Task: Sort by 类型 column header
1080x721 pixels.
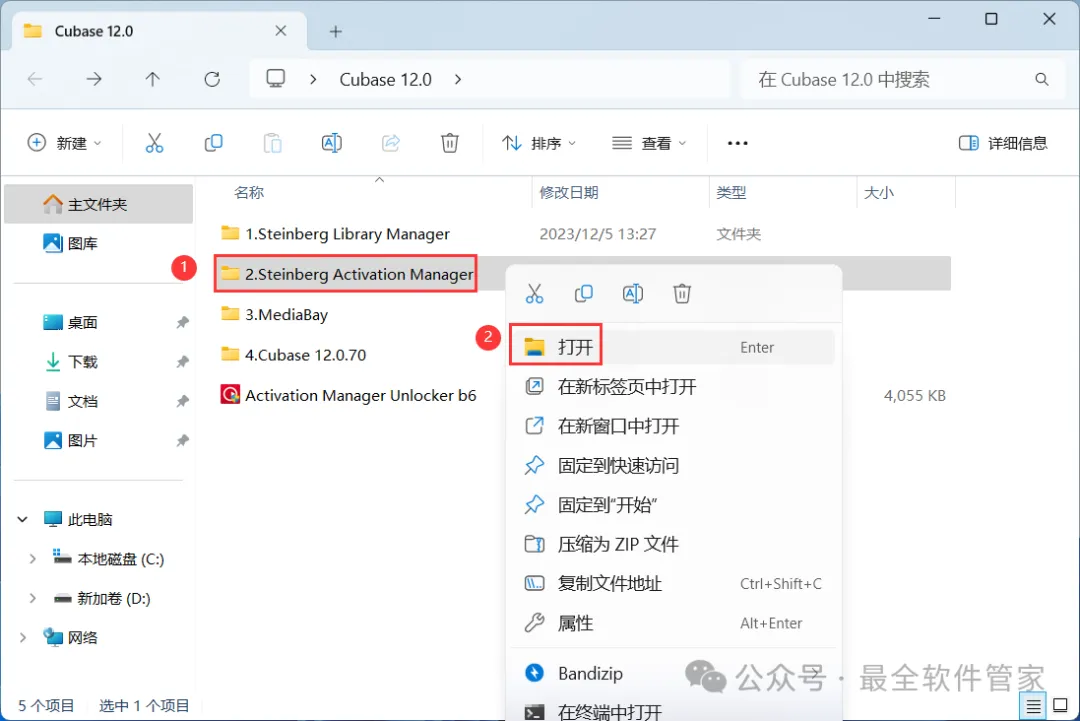Action: tap(731, 193)
